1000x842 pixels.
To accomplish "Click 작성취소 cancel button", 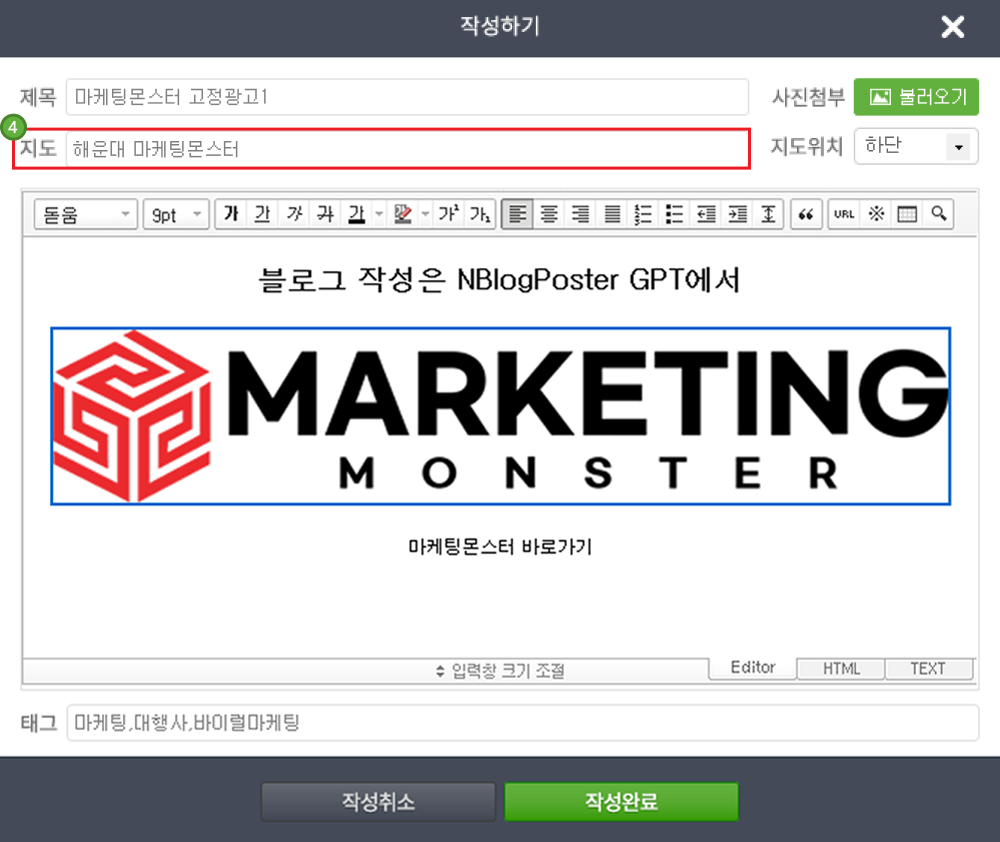I will tap(378, 801).
